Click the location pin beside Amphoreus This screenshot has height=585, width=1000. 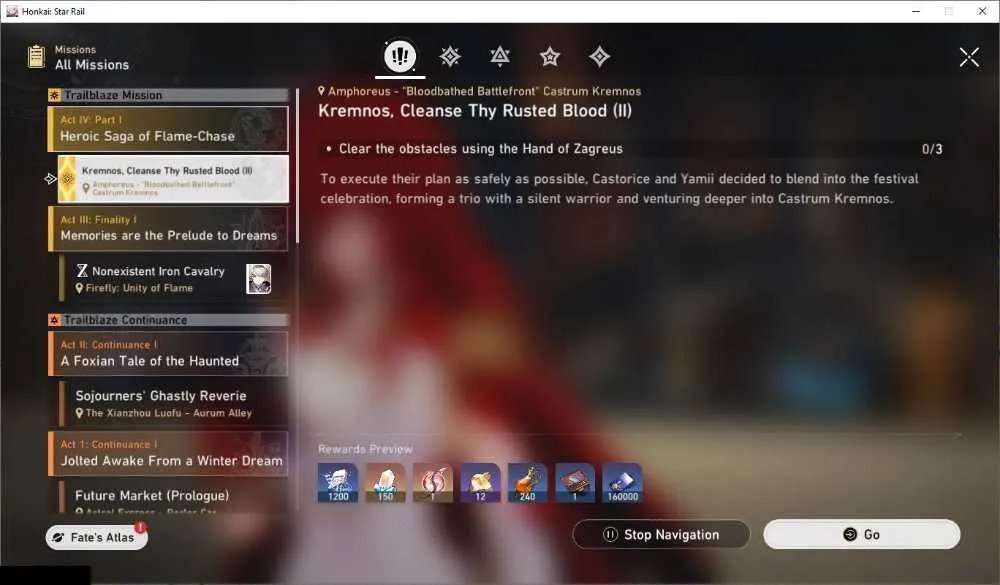pyautogui.click(x=322, y=91)
